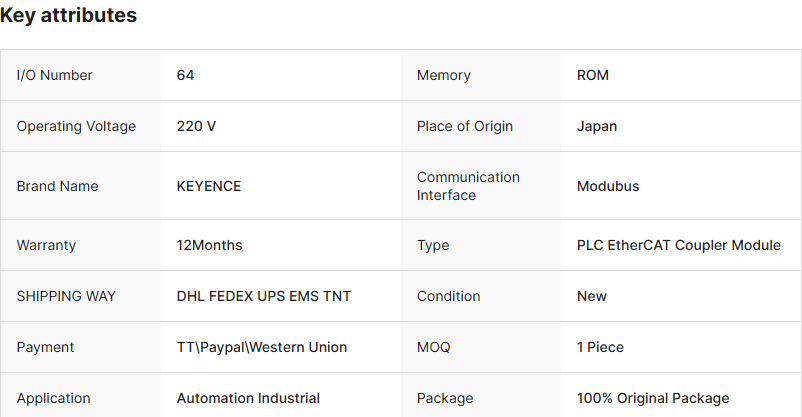Image resolution: width=802 pixels, height=417 pixels.
Task: Click the "Key attributes" heading
Action: coord(69,16)
